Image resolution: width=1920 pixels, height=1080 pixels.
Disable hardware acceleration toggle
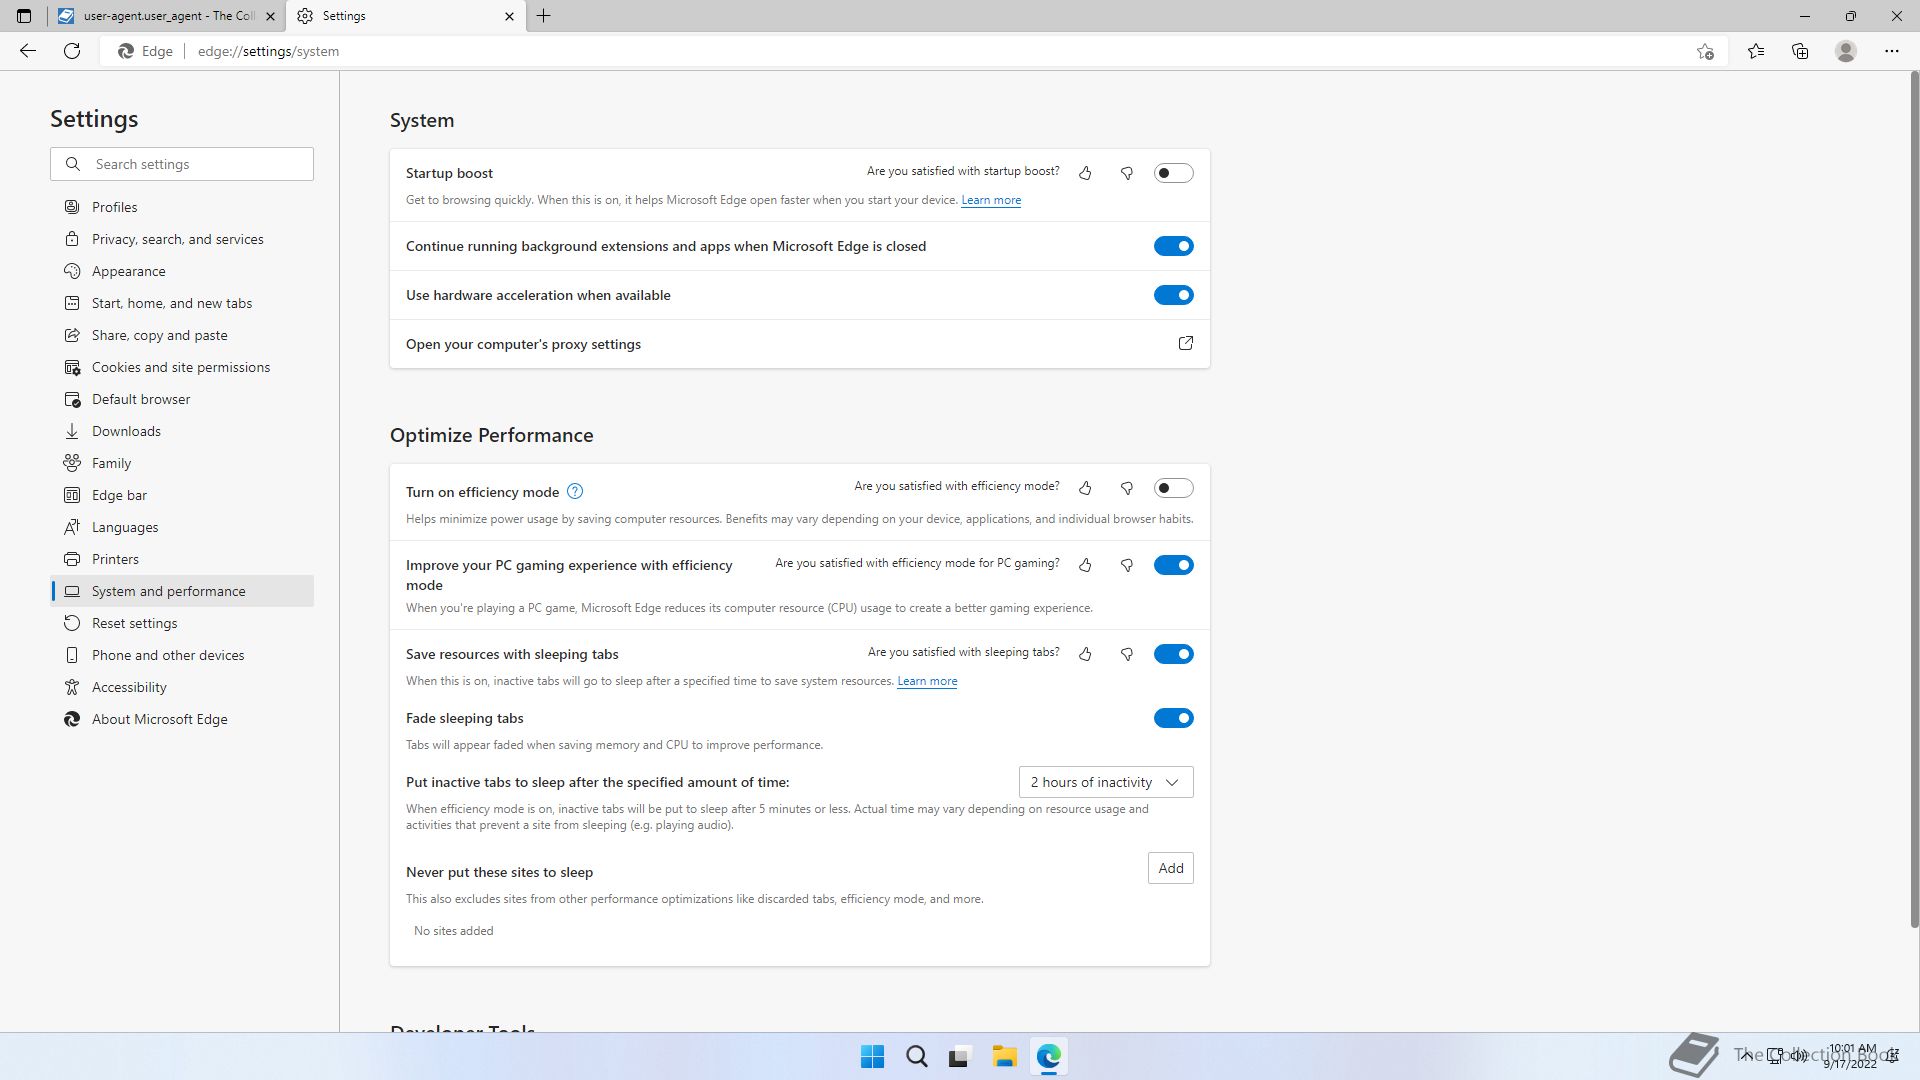tap(1173, 295)
